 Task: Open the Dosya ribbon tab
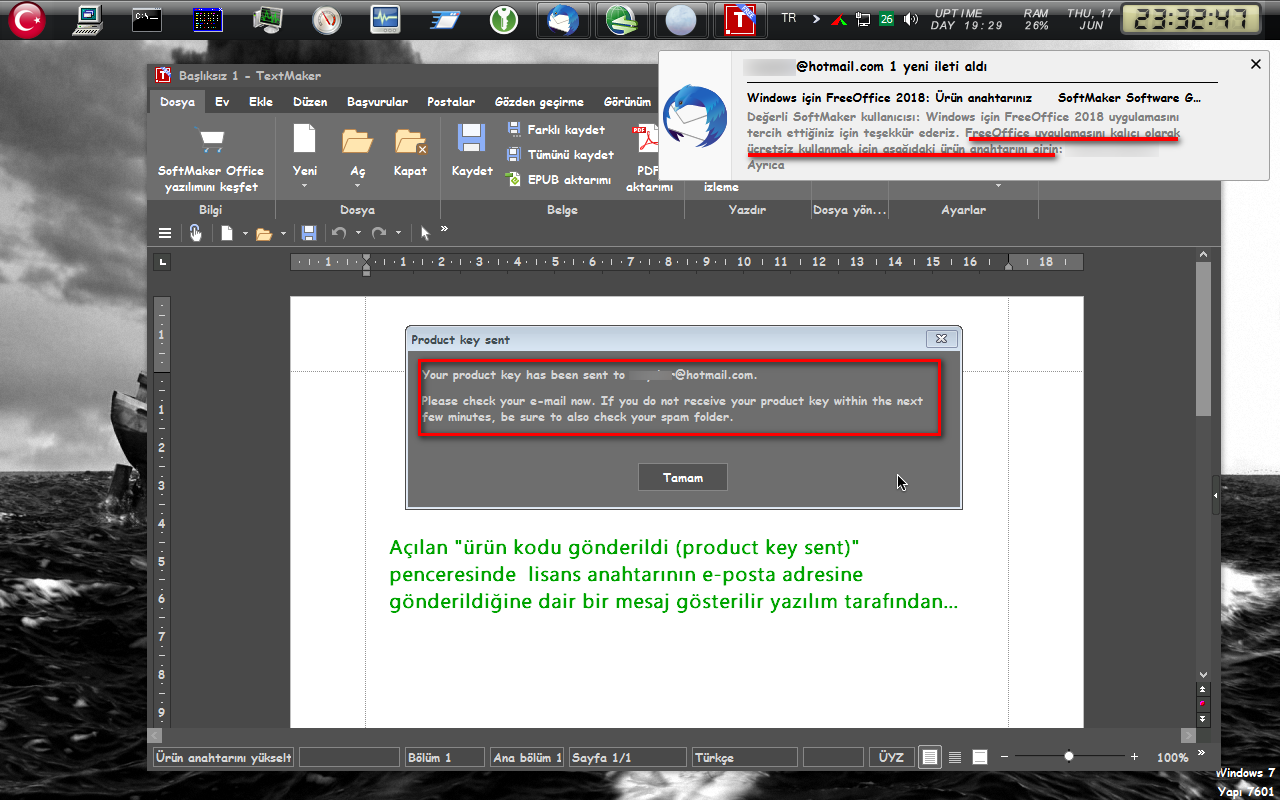[178, 102]
